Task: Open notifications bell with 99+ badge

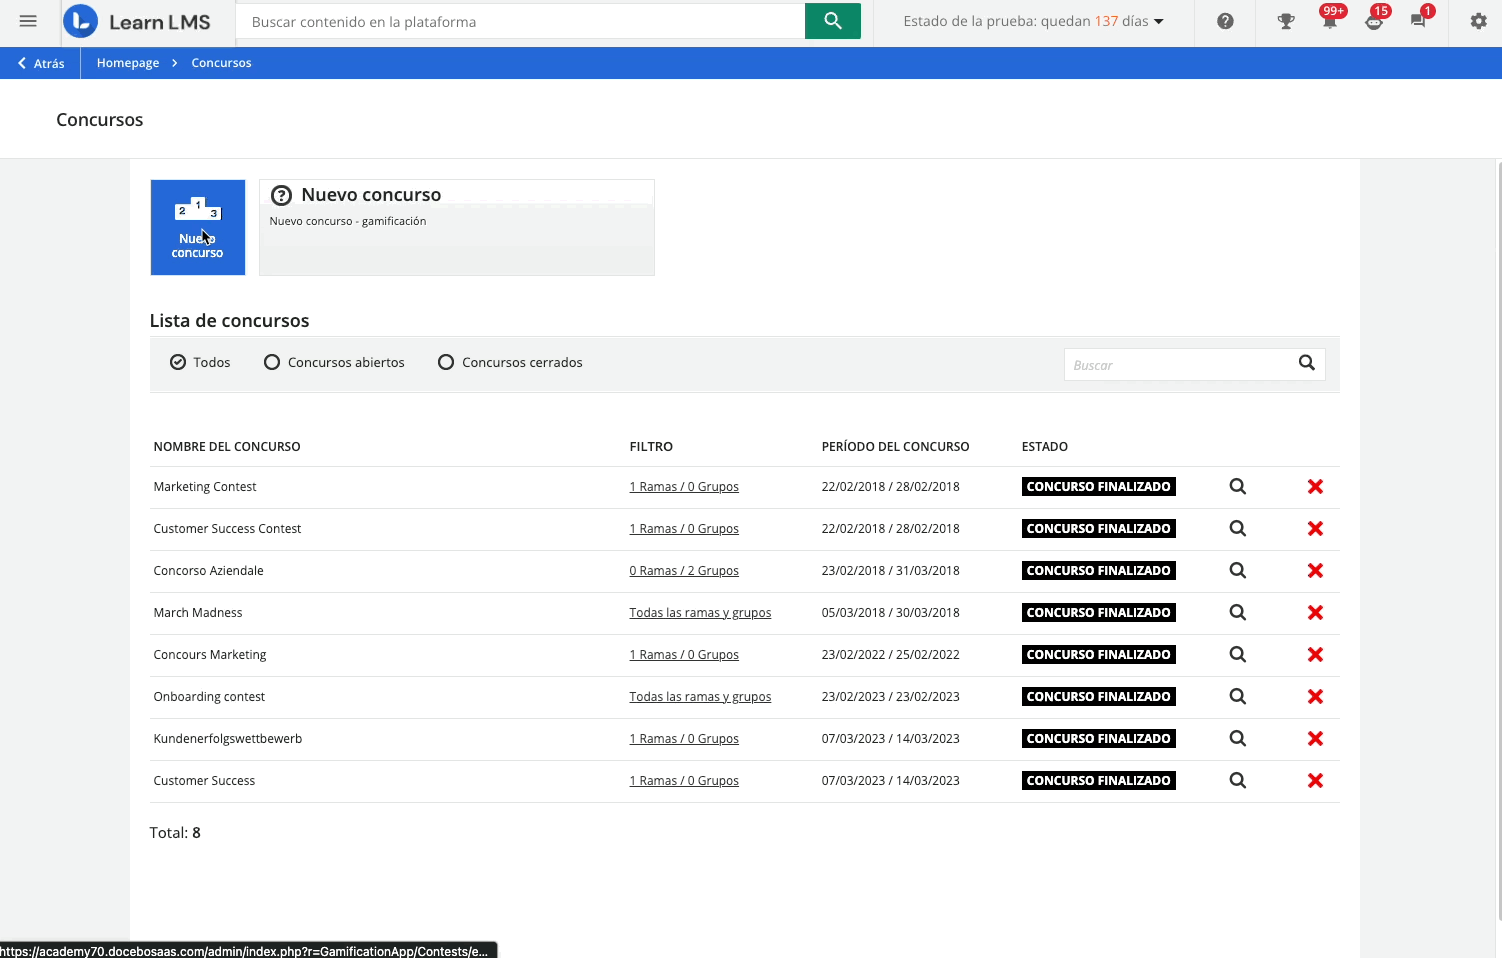Action: 1329,21
